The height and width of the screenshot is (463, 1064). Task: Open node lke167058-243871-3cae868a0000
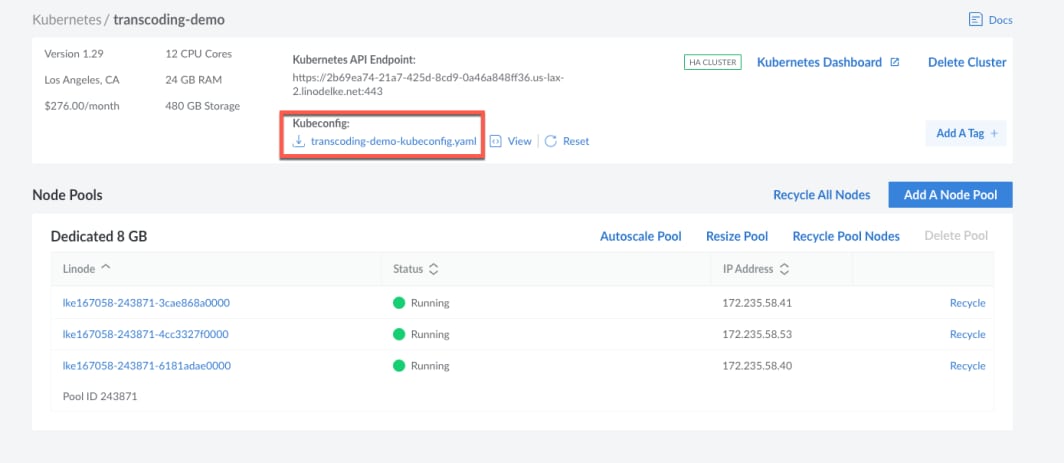tap(146, 303)
